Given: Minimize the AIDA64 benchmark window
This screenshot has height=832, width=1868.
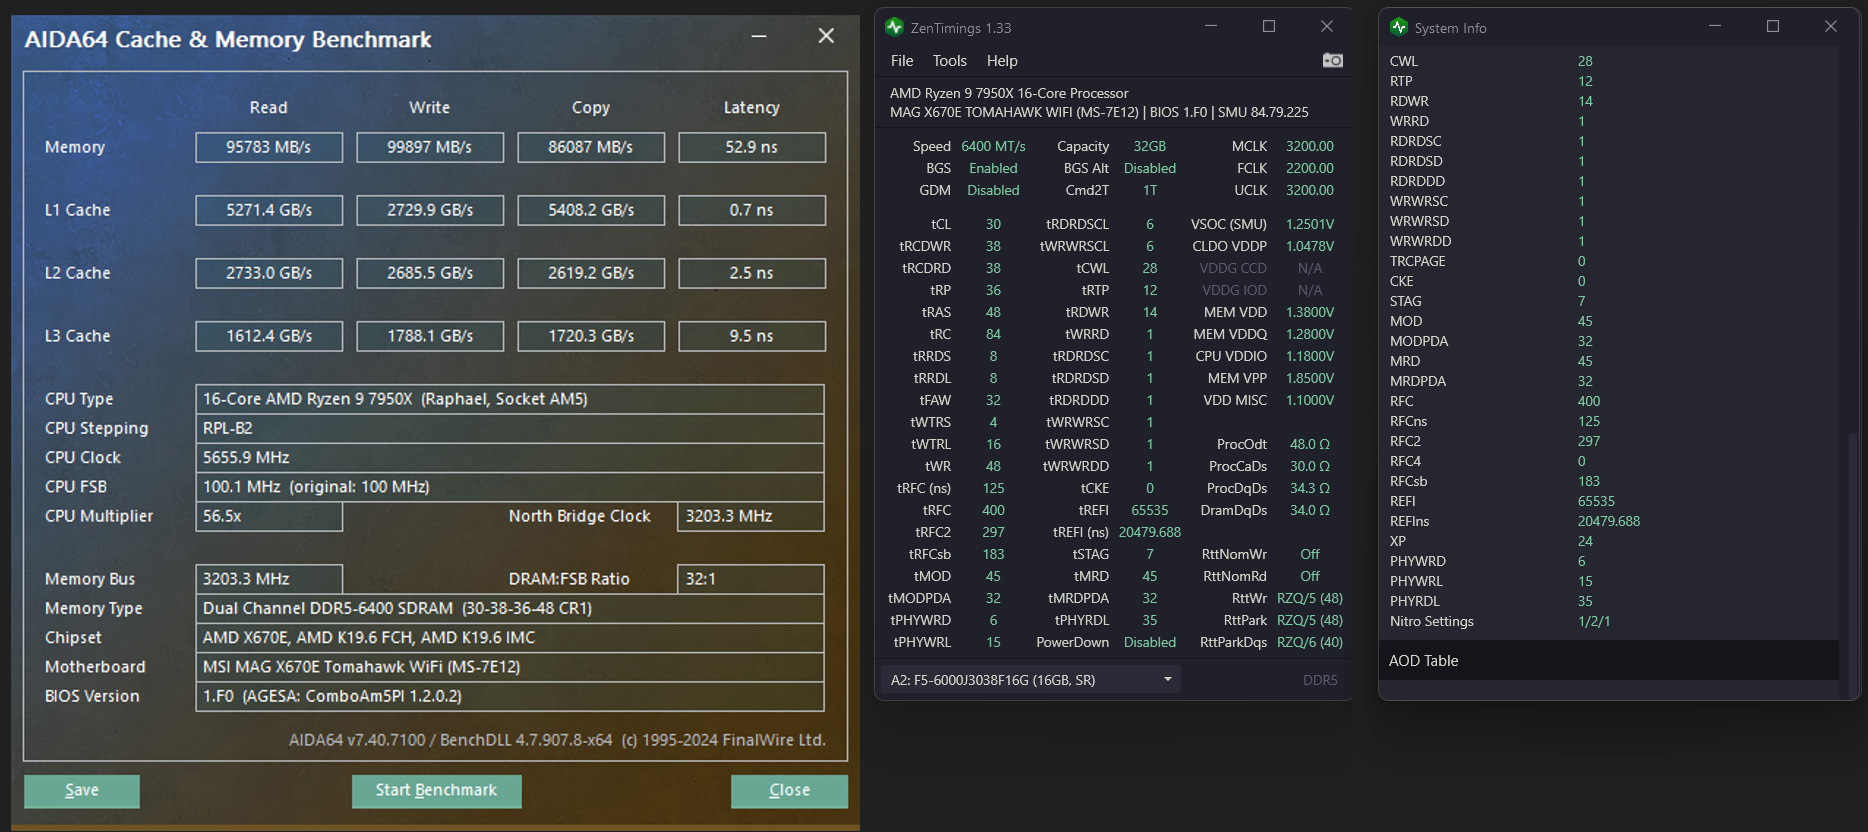Looking at the screenshot, I should point(759,37).
